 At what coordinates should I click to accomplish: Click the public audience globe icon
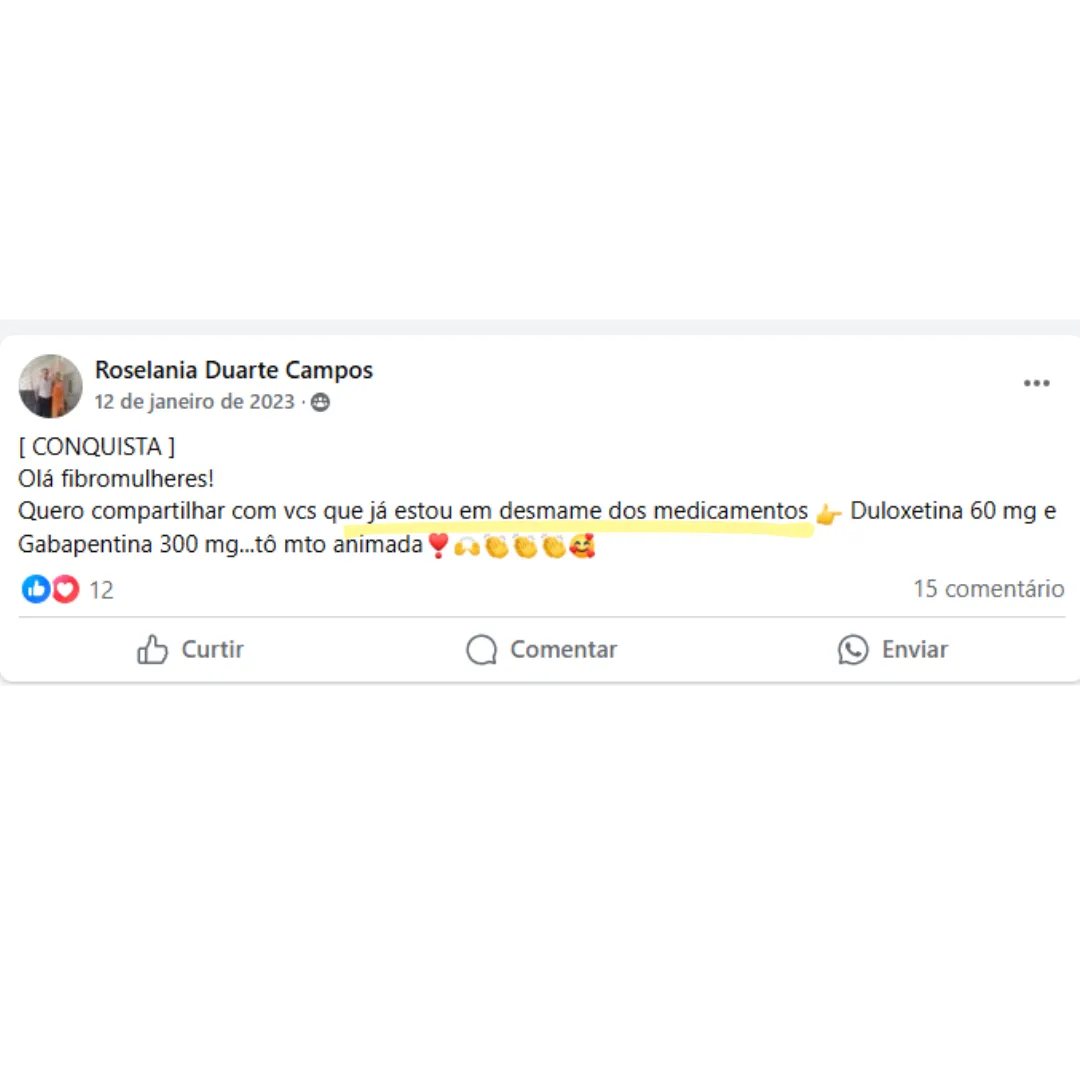pyautogui.click(x=320, y=402)
